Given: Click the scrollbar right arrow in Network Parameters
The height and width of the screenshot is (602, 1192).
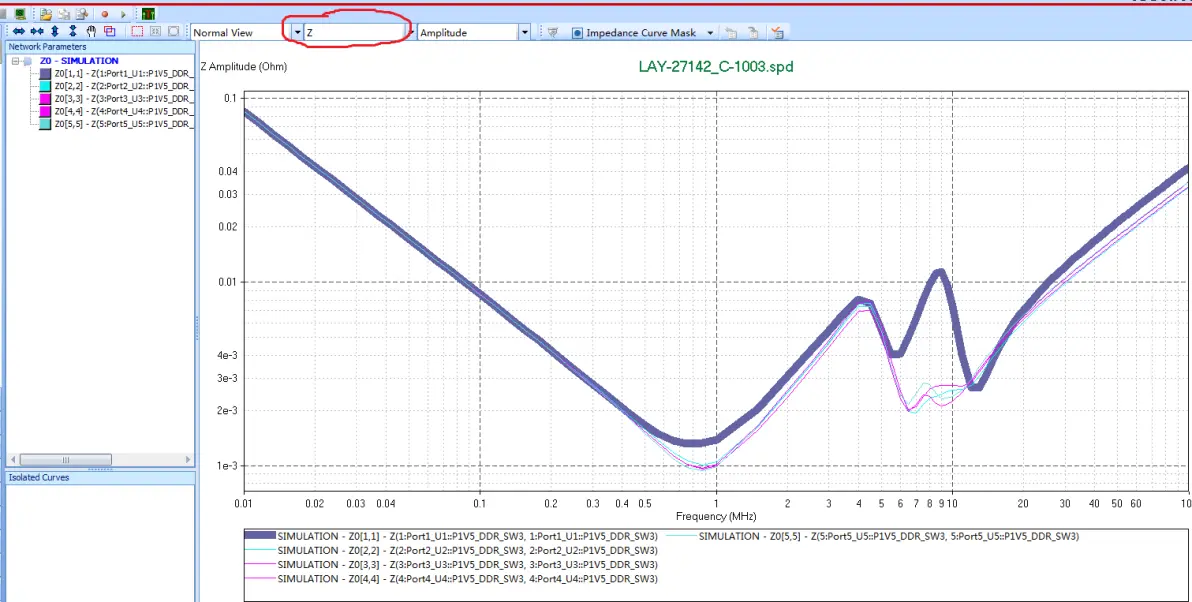Looking at the screenshot, I should coord(189,460).
